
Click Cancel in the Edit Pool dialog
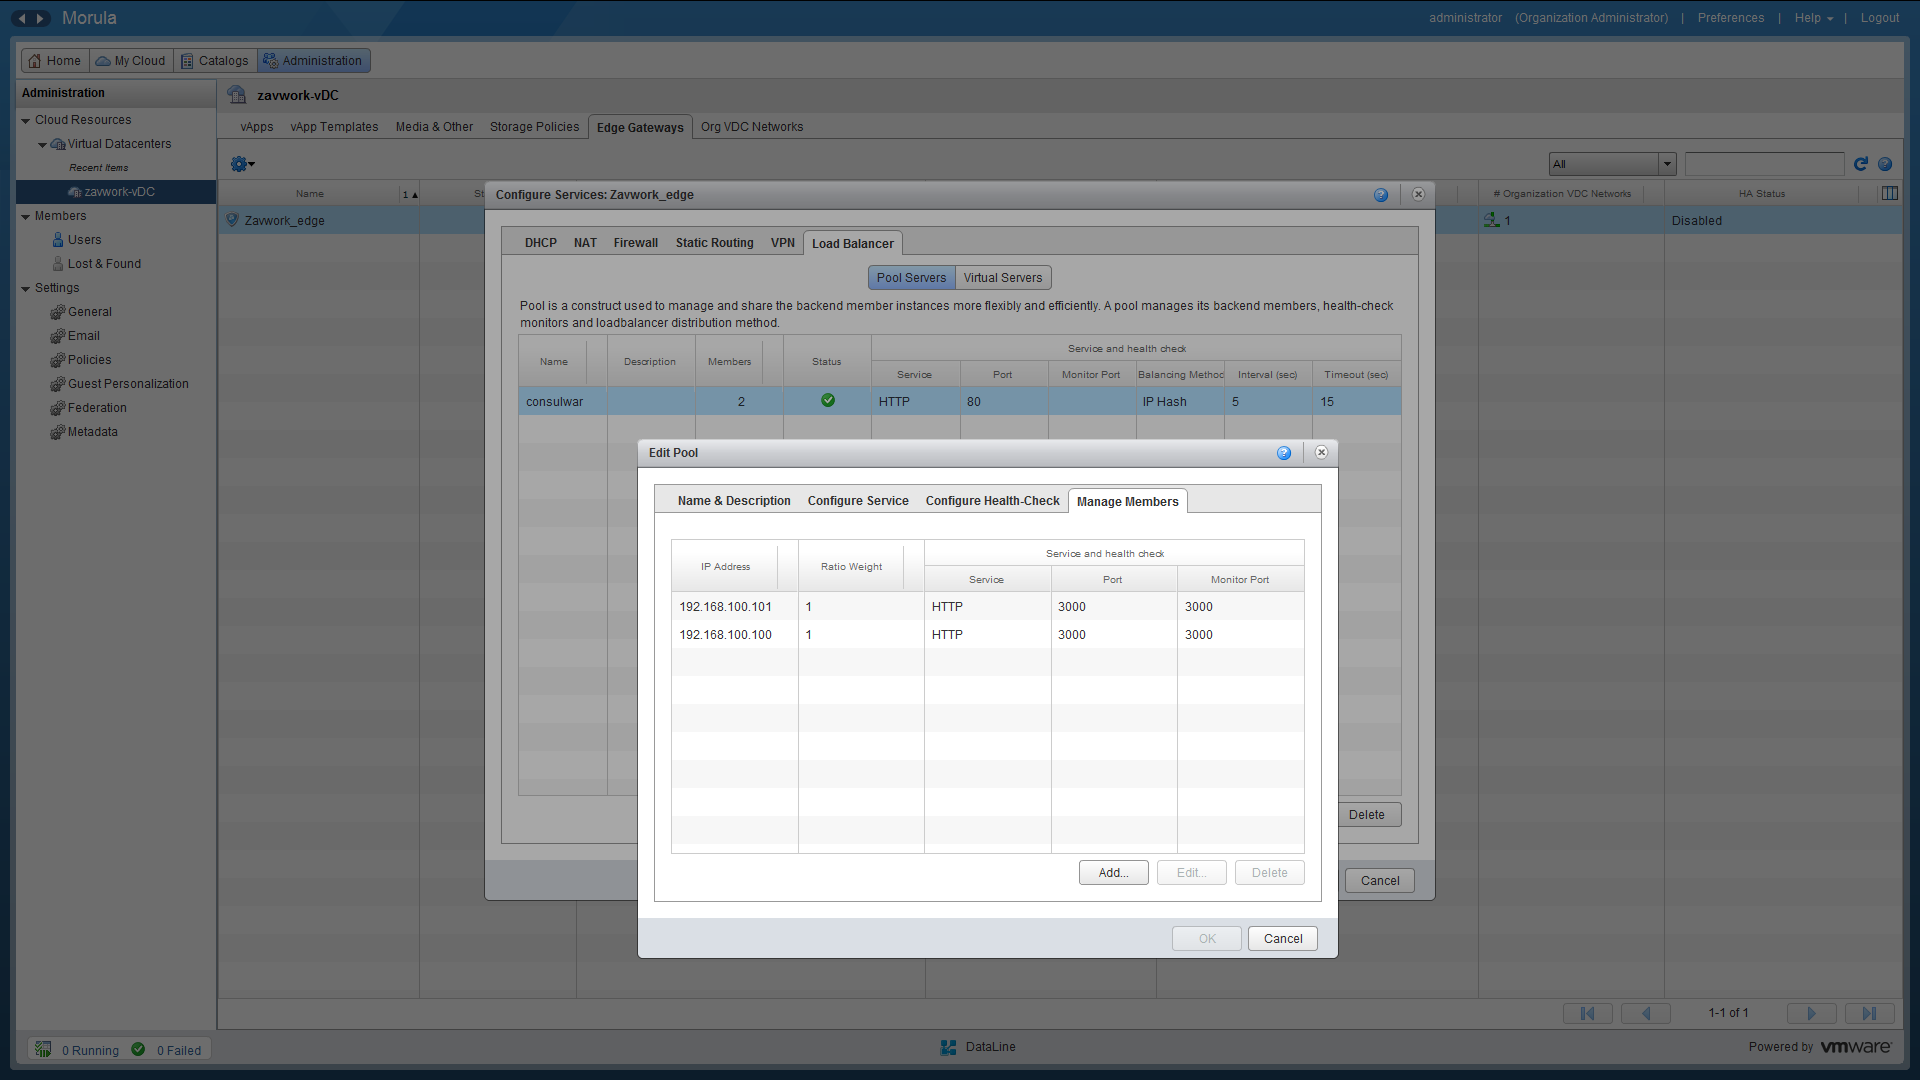point(1282,939)
